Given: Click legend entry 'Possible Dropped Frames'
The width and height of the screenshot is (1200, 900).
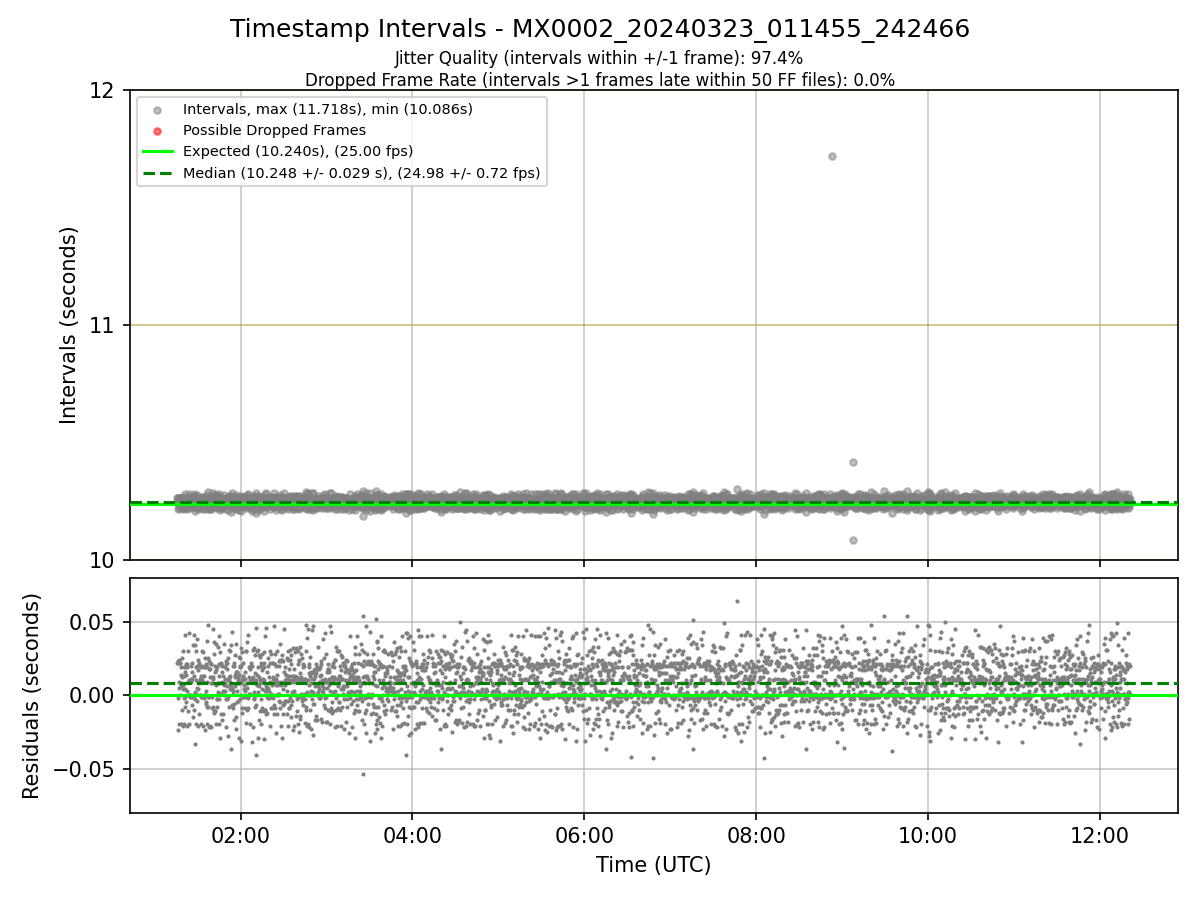Looking at the screenshot, I should [274, 130].
